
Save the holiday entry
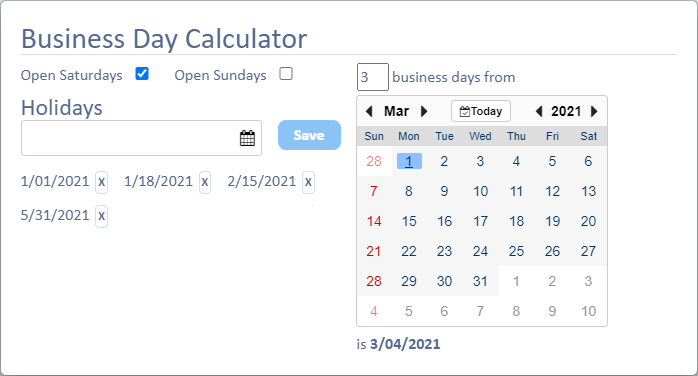tap(309, 135)
